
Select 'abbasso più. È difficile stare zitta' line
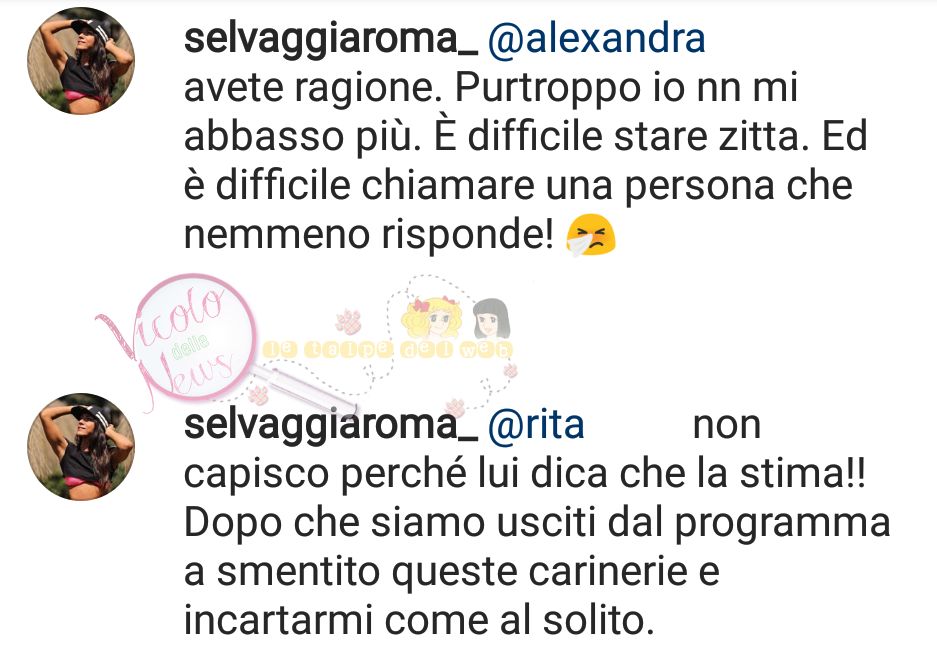[526, 137]
